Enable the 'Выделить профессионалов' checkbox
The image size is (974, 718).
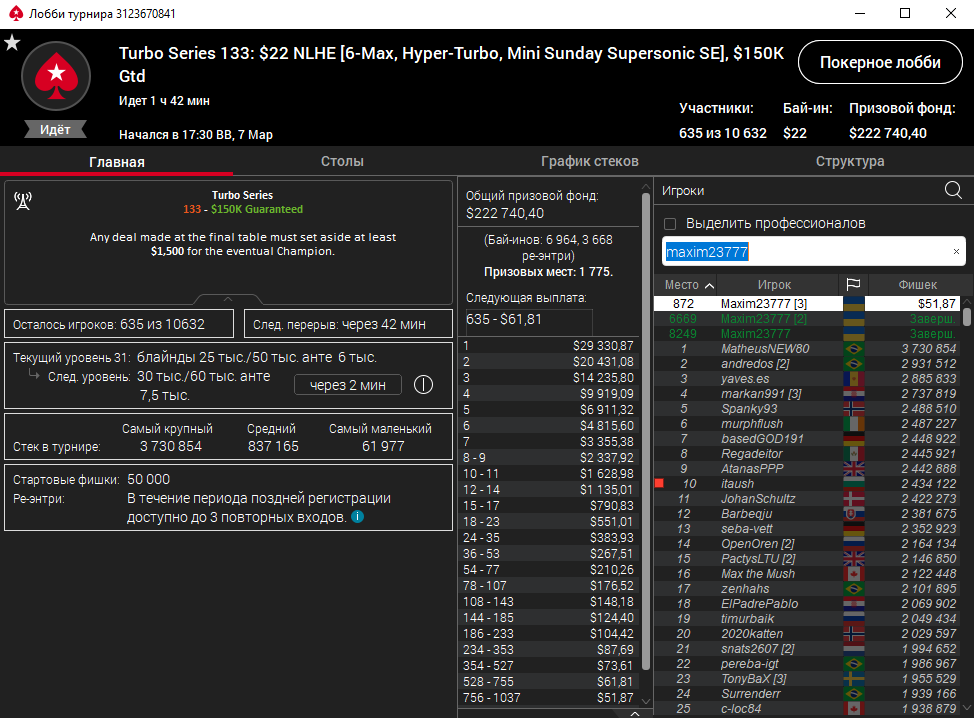(x=670, y=224)
